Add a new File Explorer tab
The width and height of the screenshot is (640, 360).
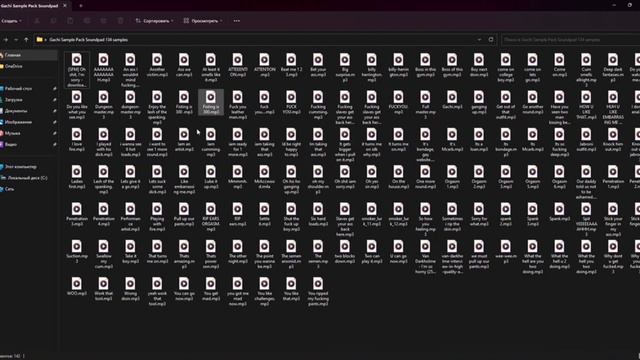[81, 6]
